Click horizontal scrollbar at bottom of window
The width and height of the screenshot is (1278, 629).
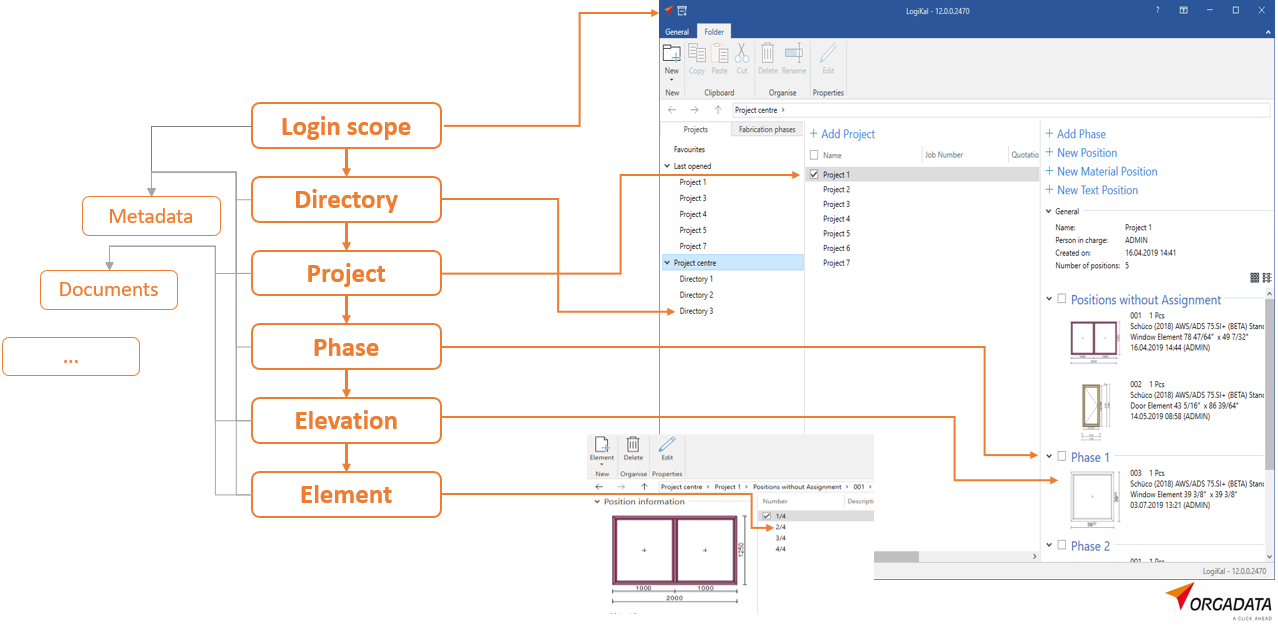[x=897, y=557]
